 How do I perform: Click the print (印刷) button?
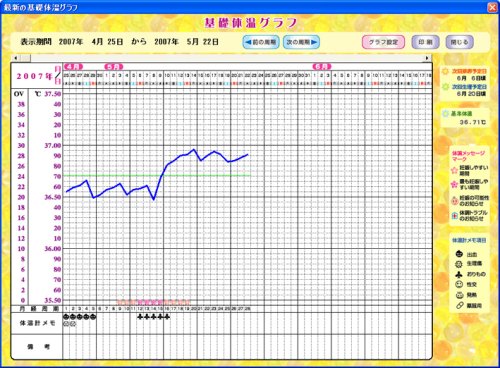point(425,42)
